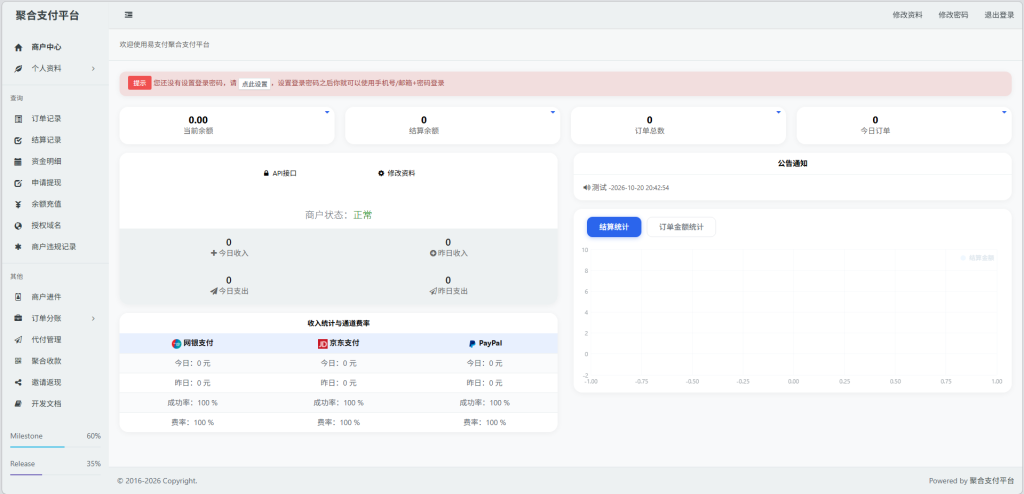Click the 收入统计与通道费率 table header
1024x494 pixels.
[338, 323]
